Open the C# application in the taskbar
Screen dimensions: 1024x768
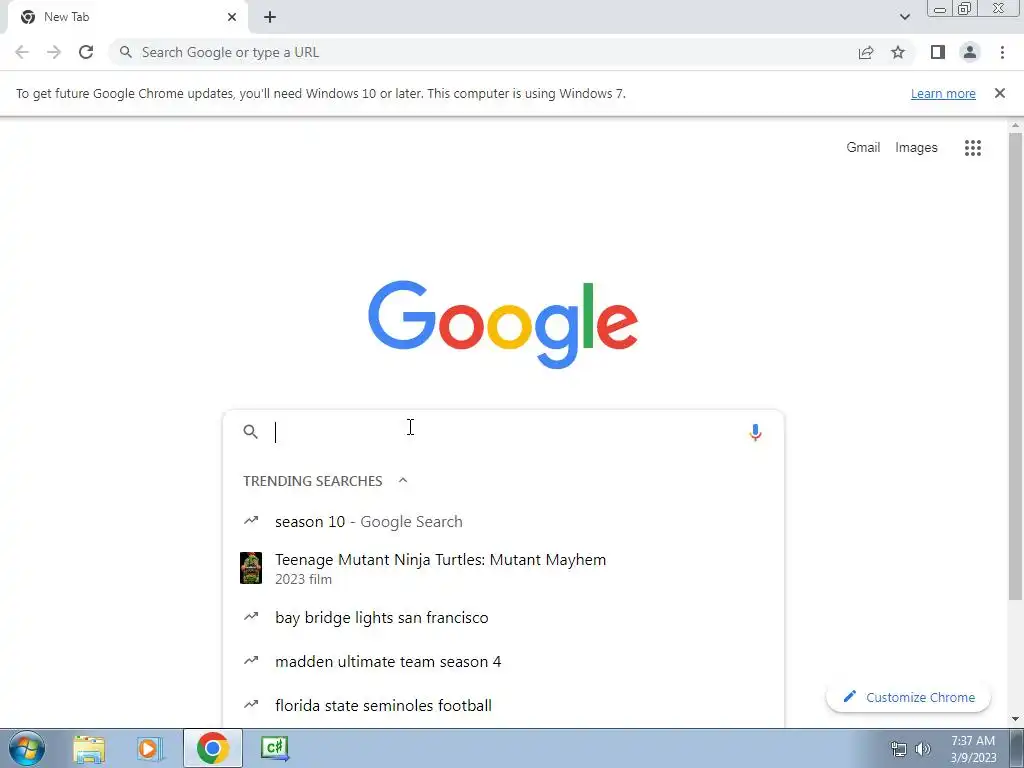click(275, 748)
